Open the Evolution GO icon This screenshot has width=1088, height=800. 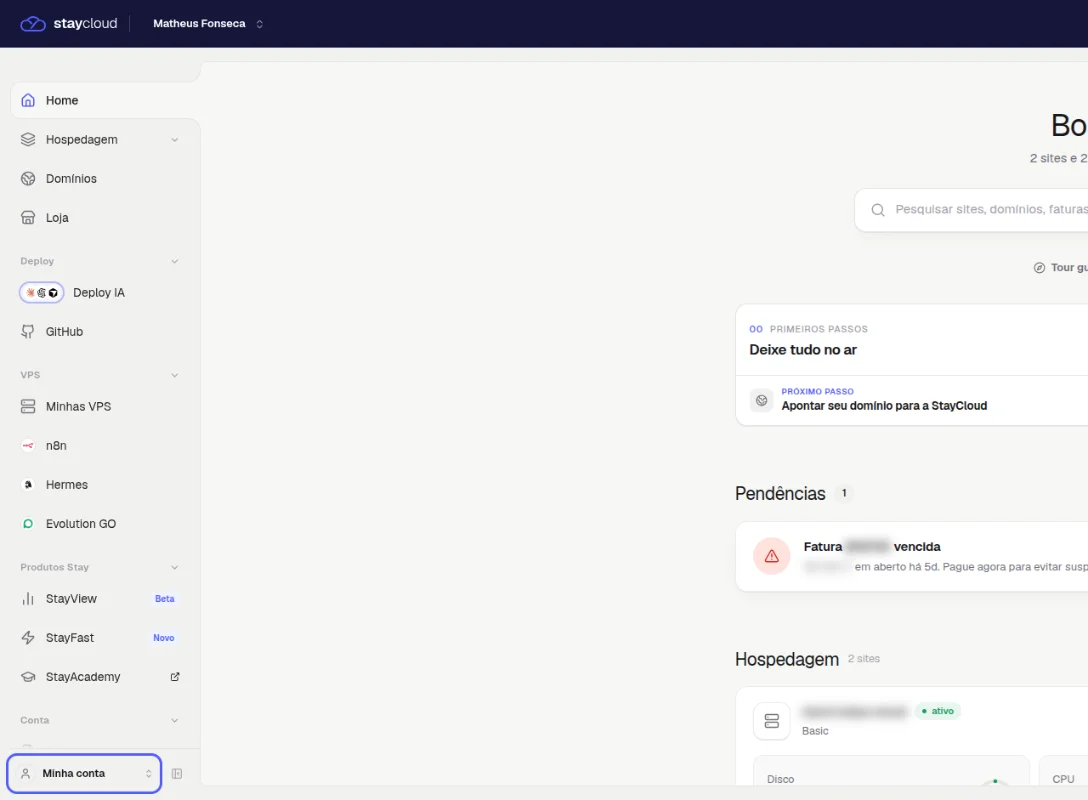[28, 524]
